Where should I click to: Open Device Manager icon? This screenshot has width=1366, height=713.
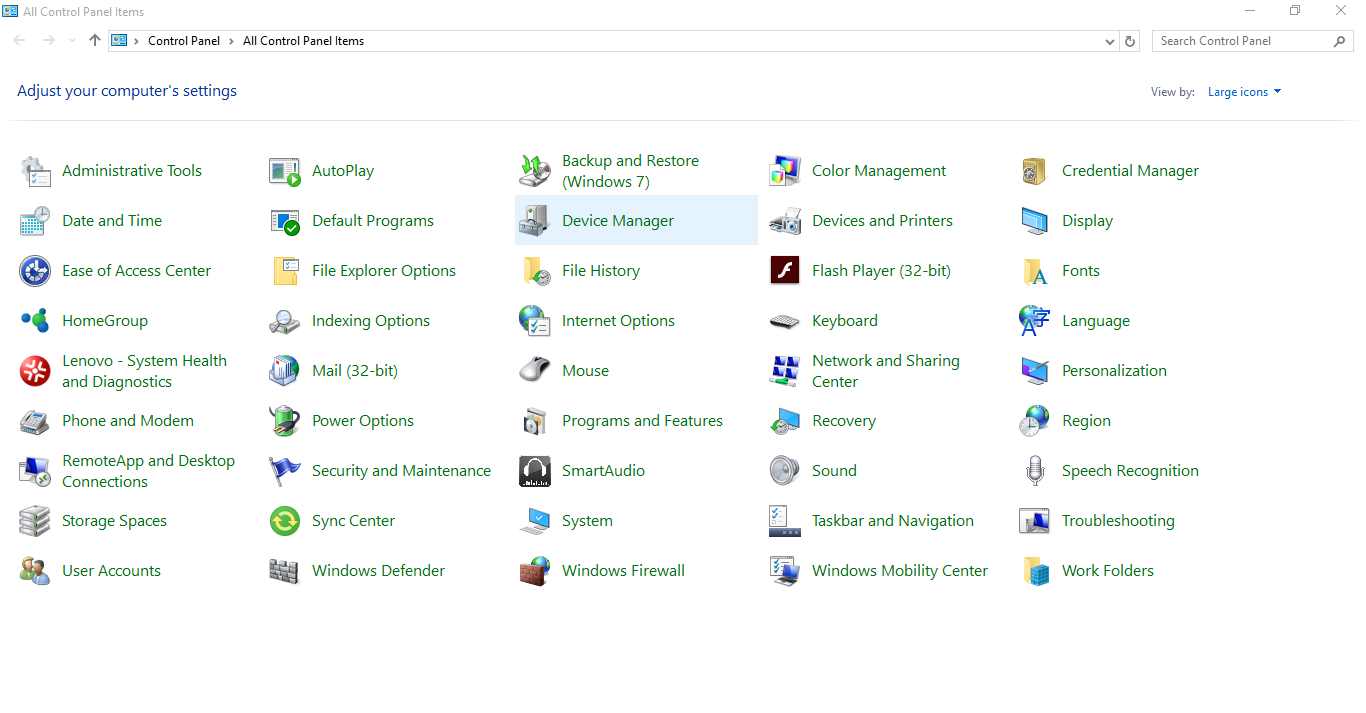tap(535, 221)
